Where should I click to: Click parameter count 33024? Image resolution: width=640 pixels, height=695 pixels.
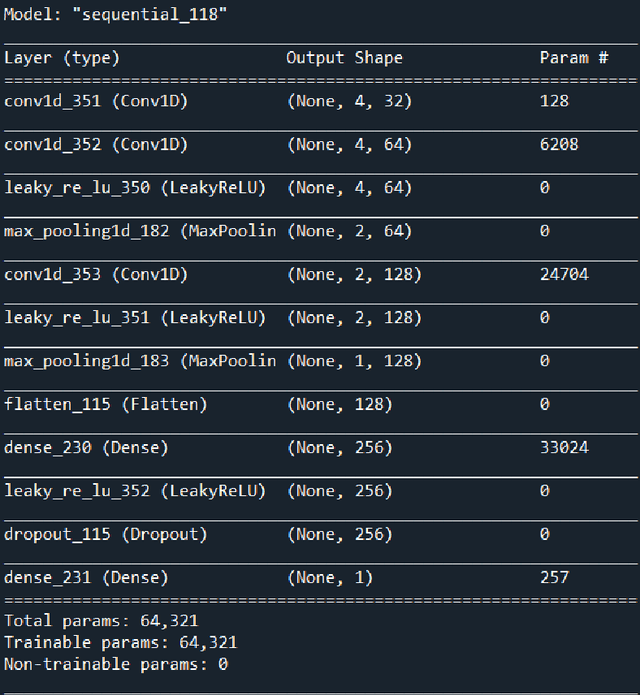[564, 447]
